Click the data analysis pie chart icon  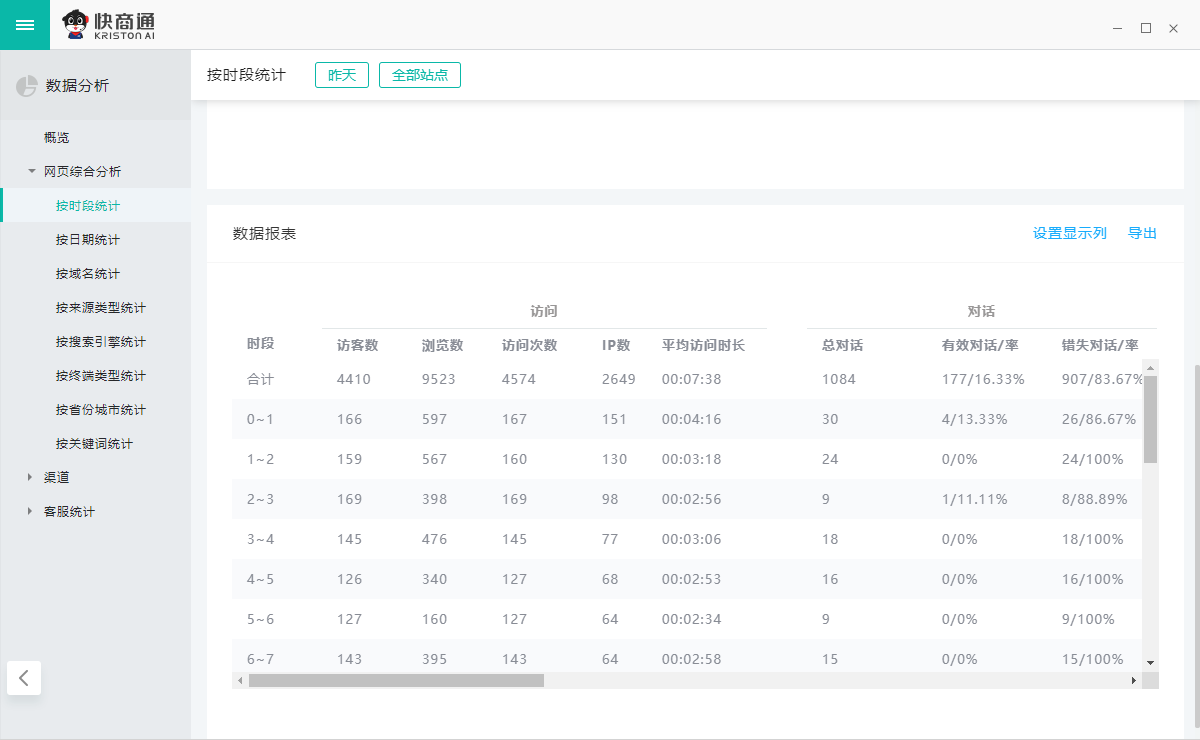[26, 86]
